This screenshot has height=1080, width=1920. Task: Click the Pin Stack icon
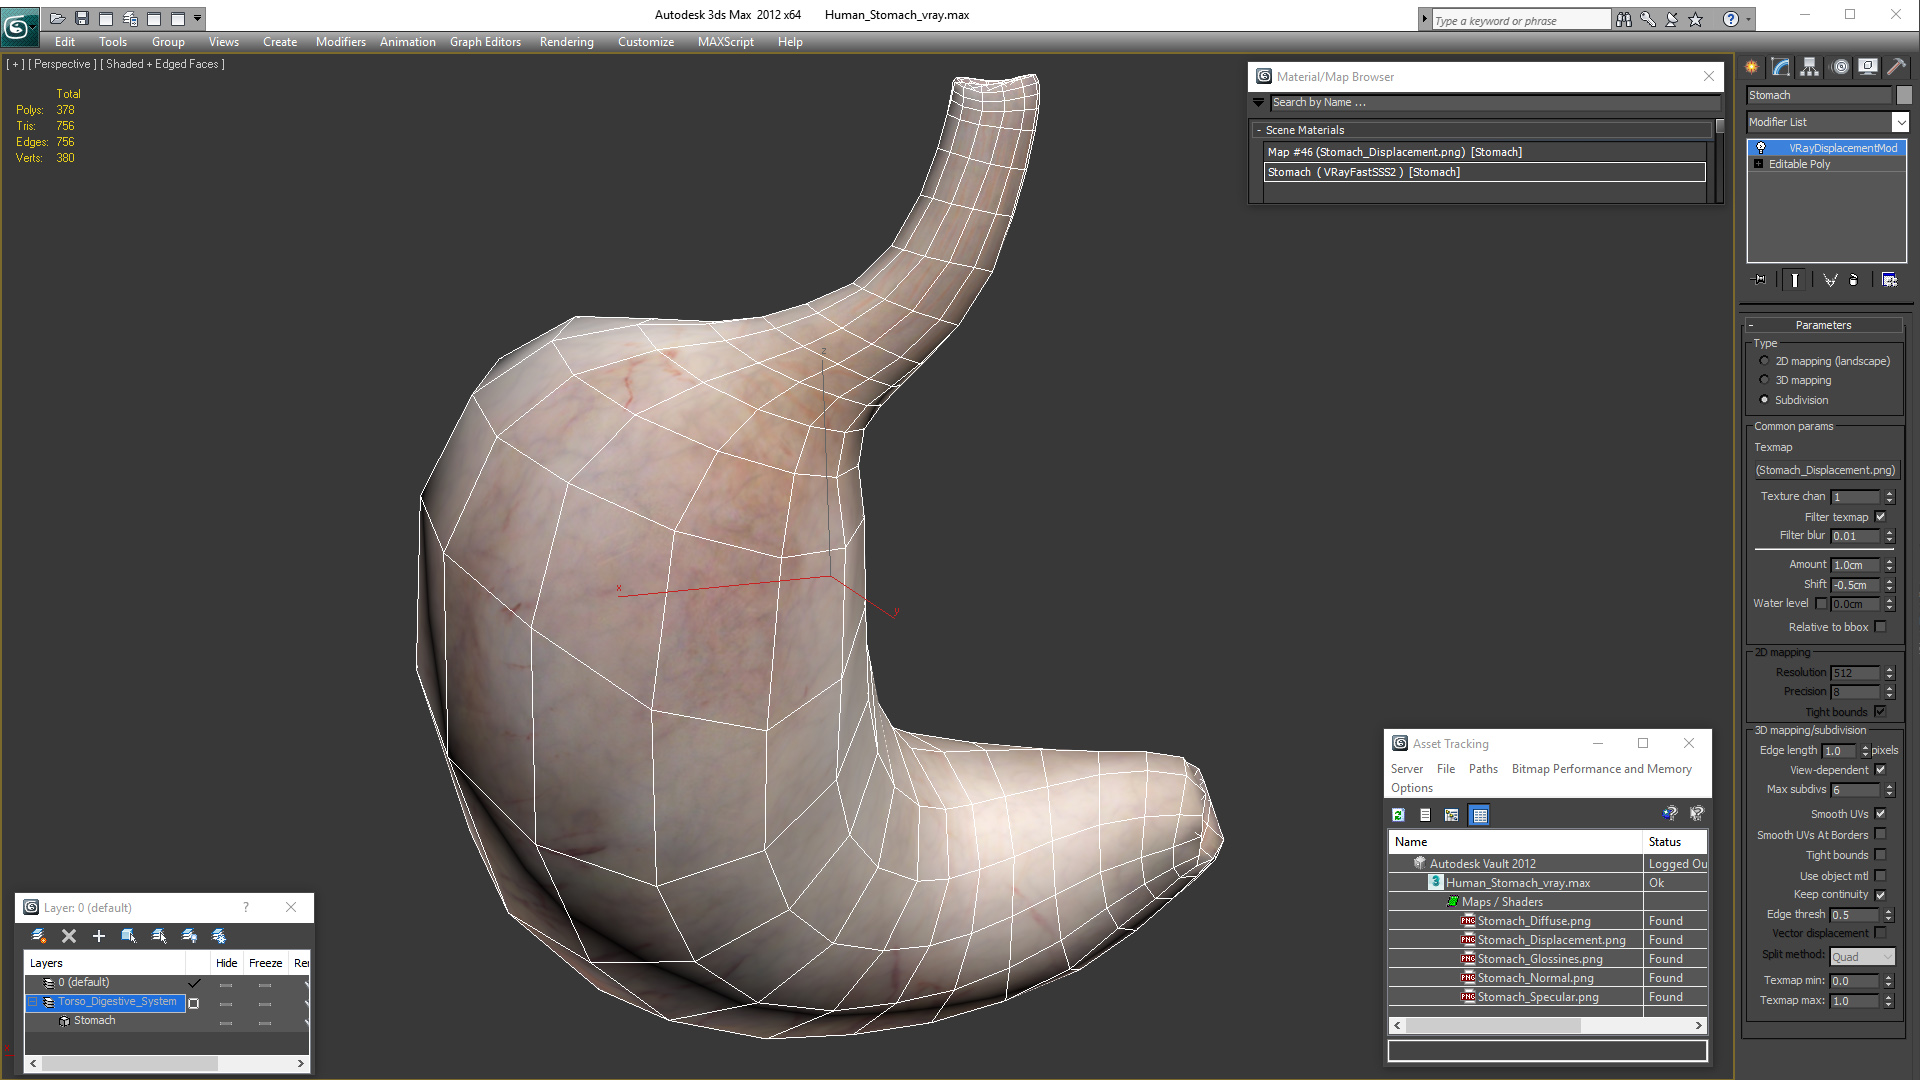click(1760, 280)
